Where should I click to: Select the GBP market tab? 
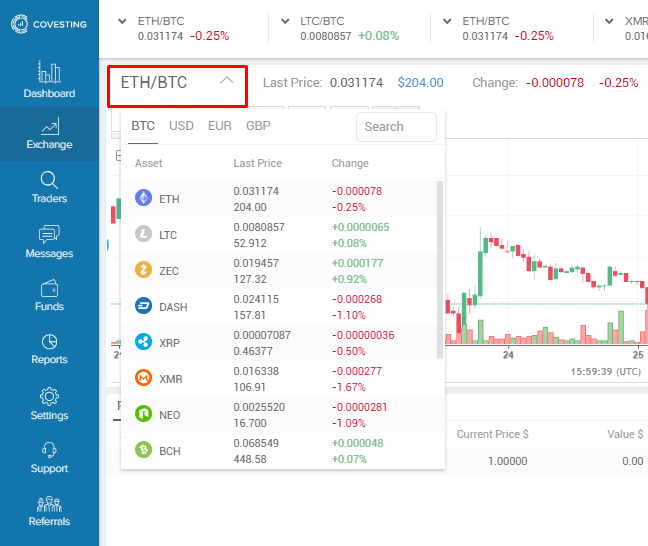click(x=258, y=126)
